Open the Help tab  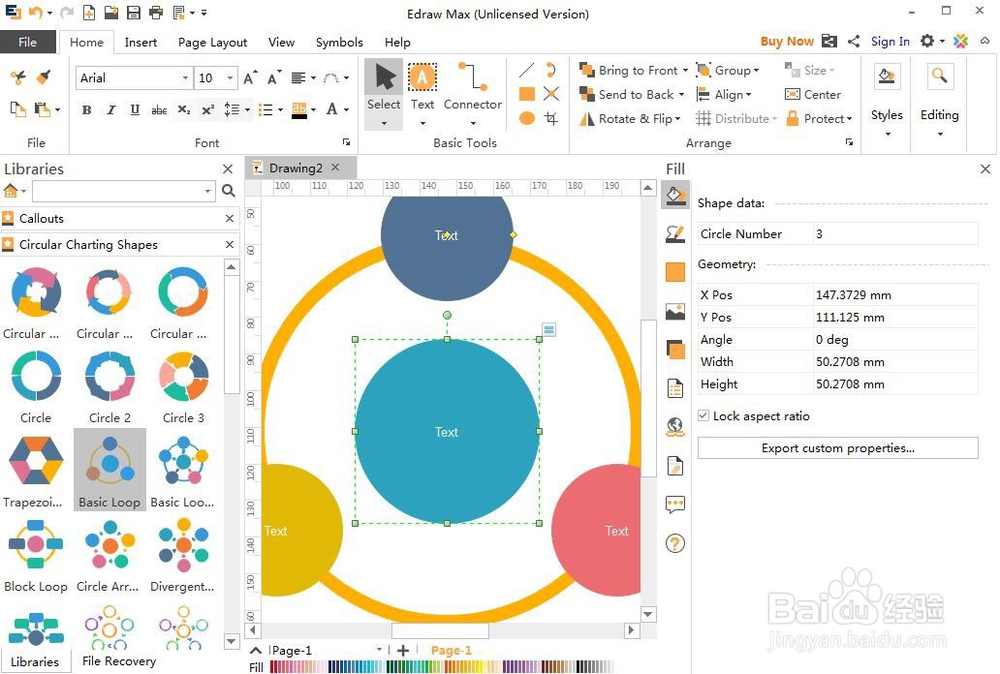click(397, 42)
